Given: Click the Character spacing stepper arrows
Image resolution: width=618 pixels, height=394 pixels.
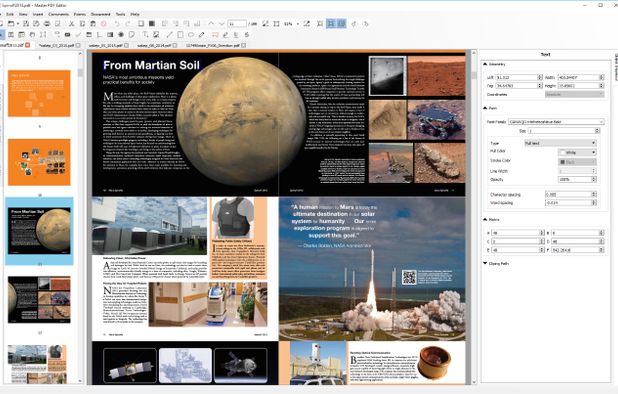Looking at the screenshot, I should point(594,194).
